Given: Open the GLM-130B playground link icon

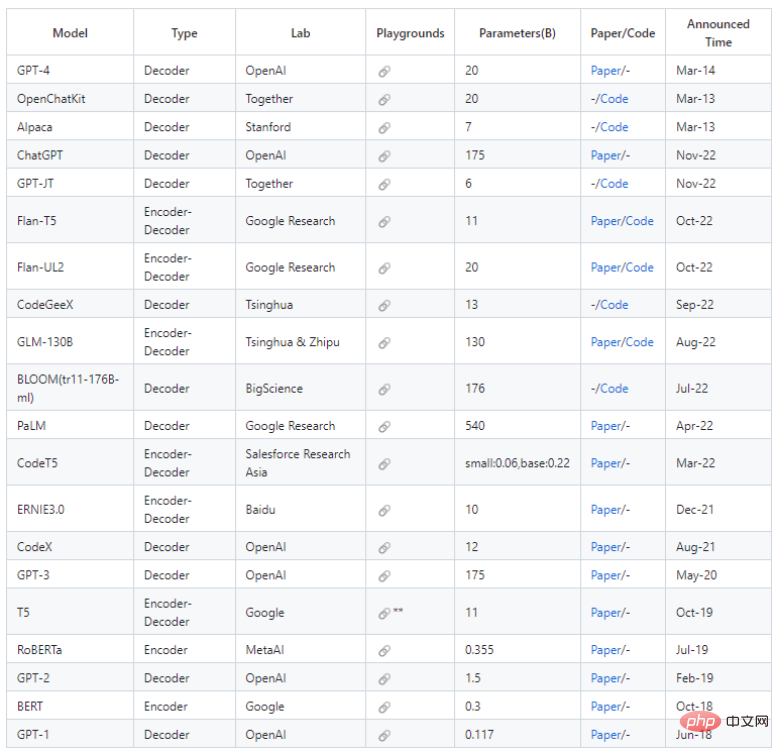Looking at the screenshot, I should tap(384, 343).
